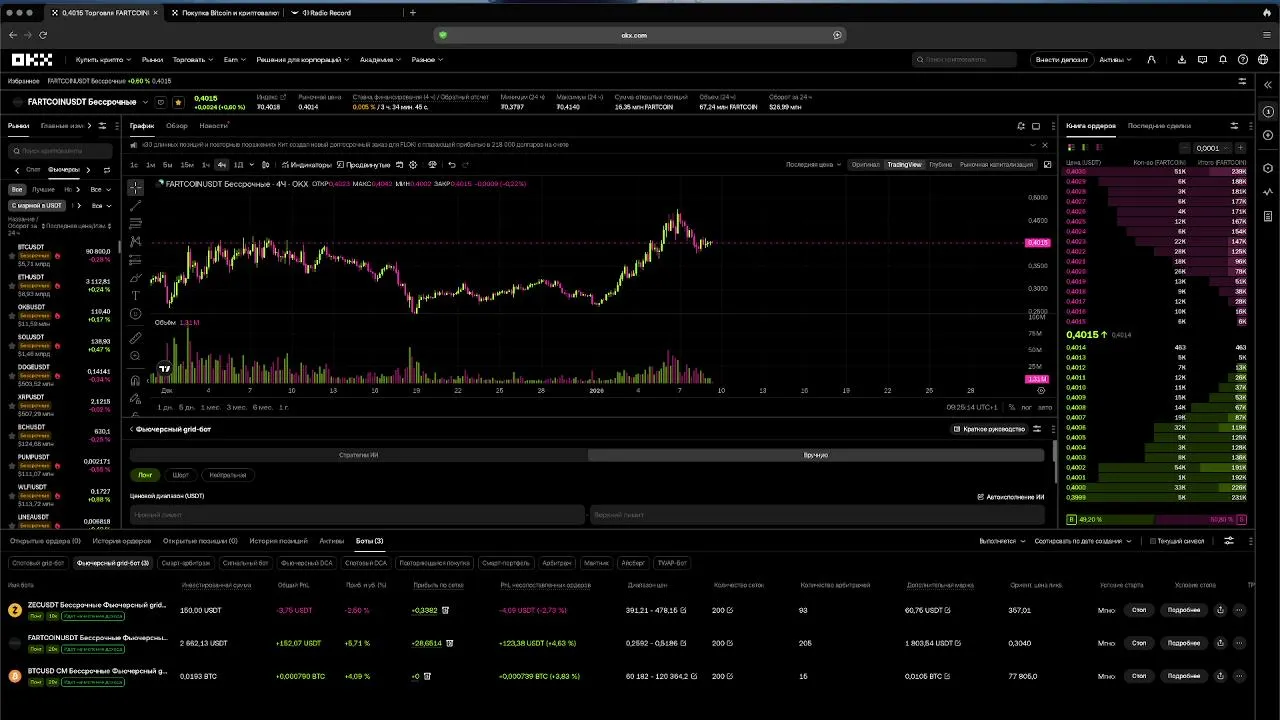Increase order book price step plus
This screenshot has width=1280, height=720.
tap(1241, 148)
